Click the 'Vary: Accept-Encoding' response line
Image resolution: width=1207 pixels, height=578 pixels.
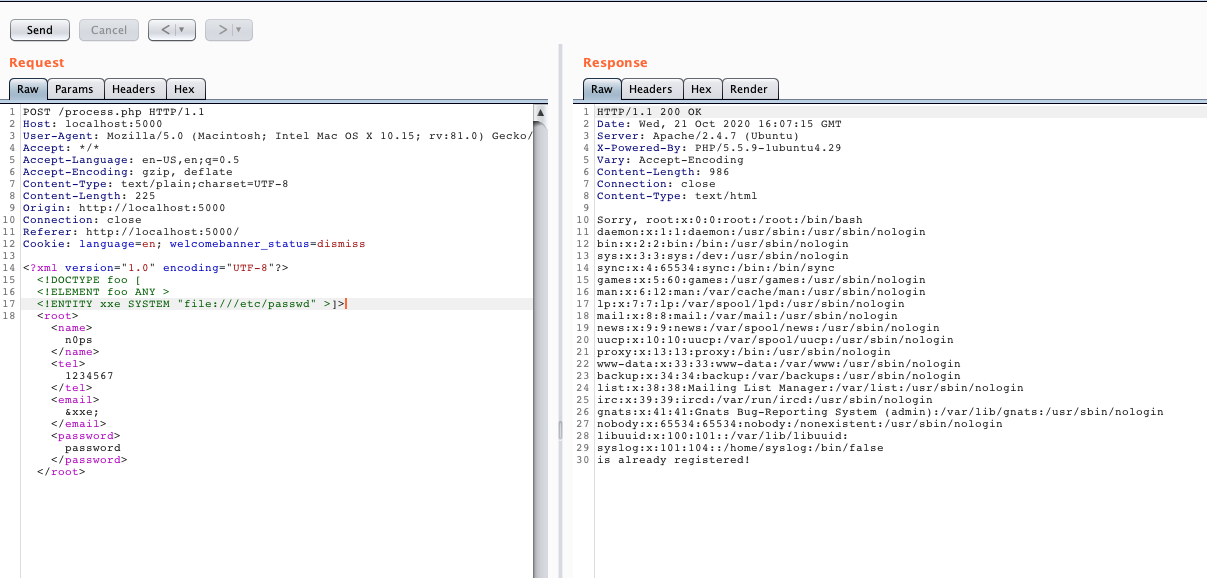point(670,160)
